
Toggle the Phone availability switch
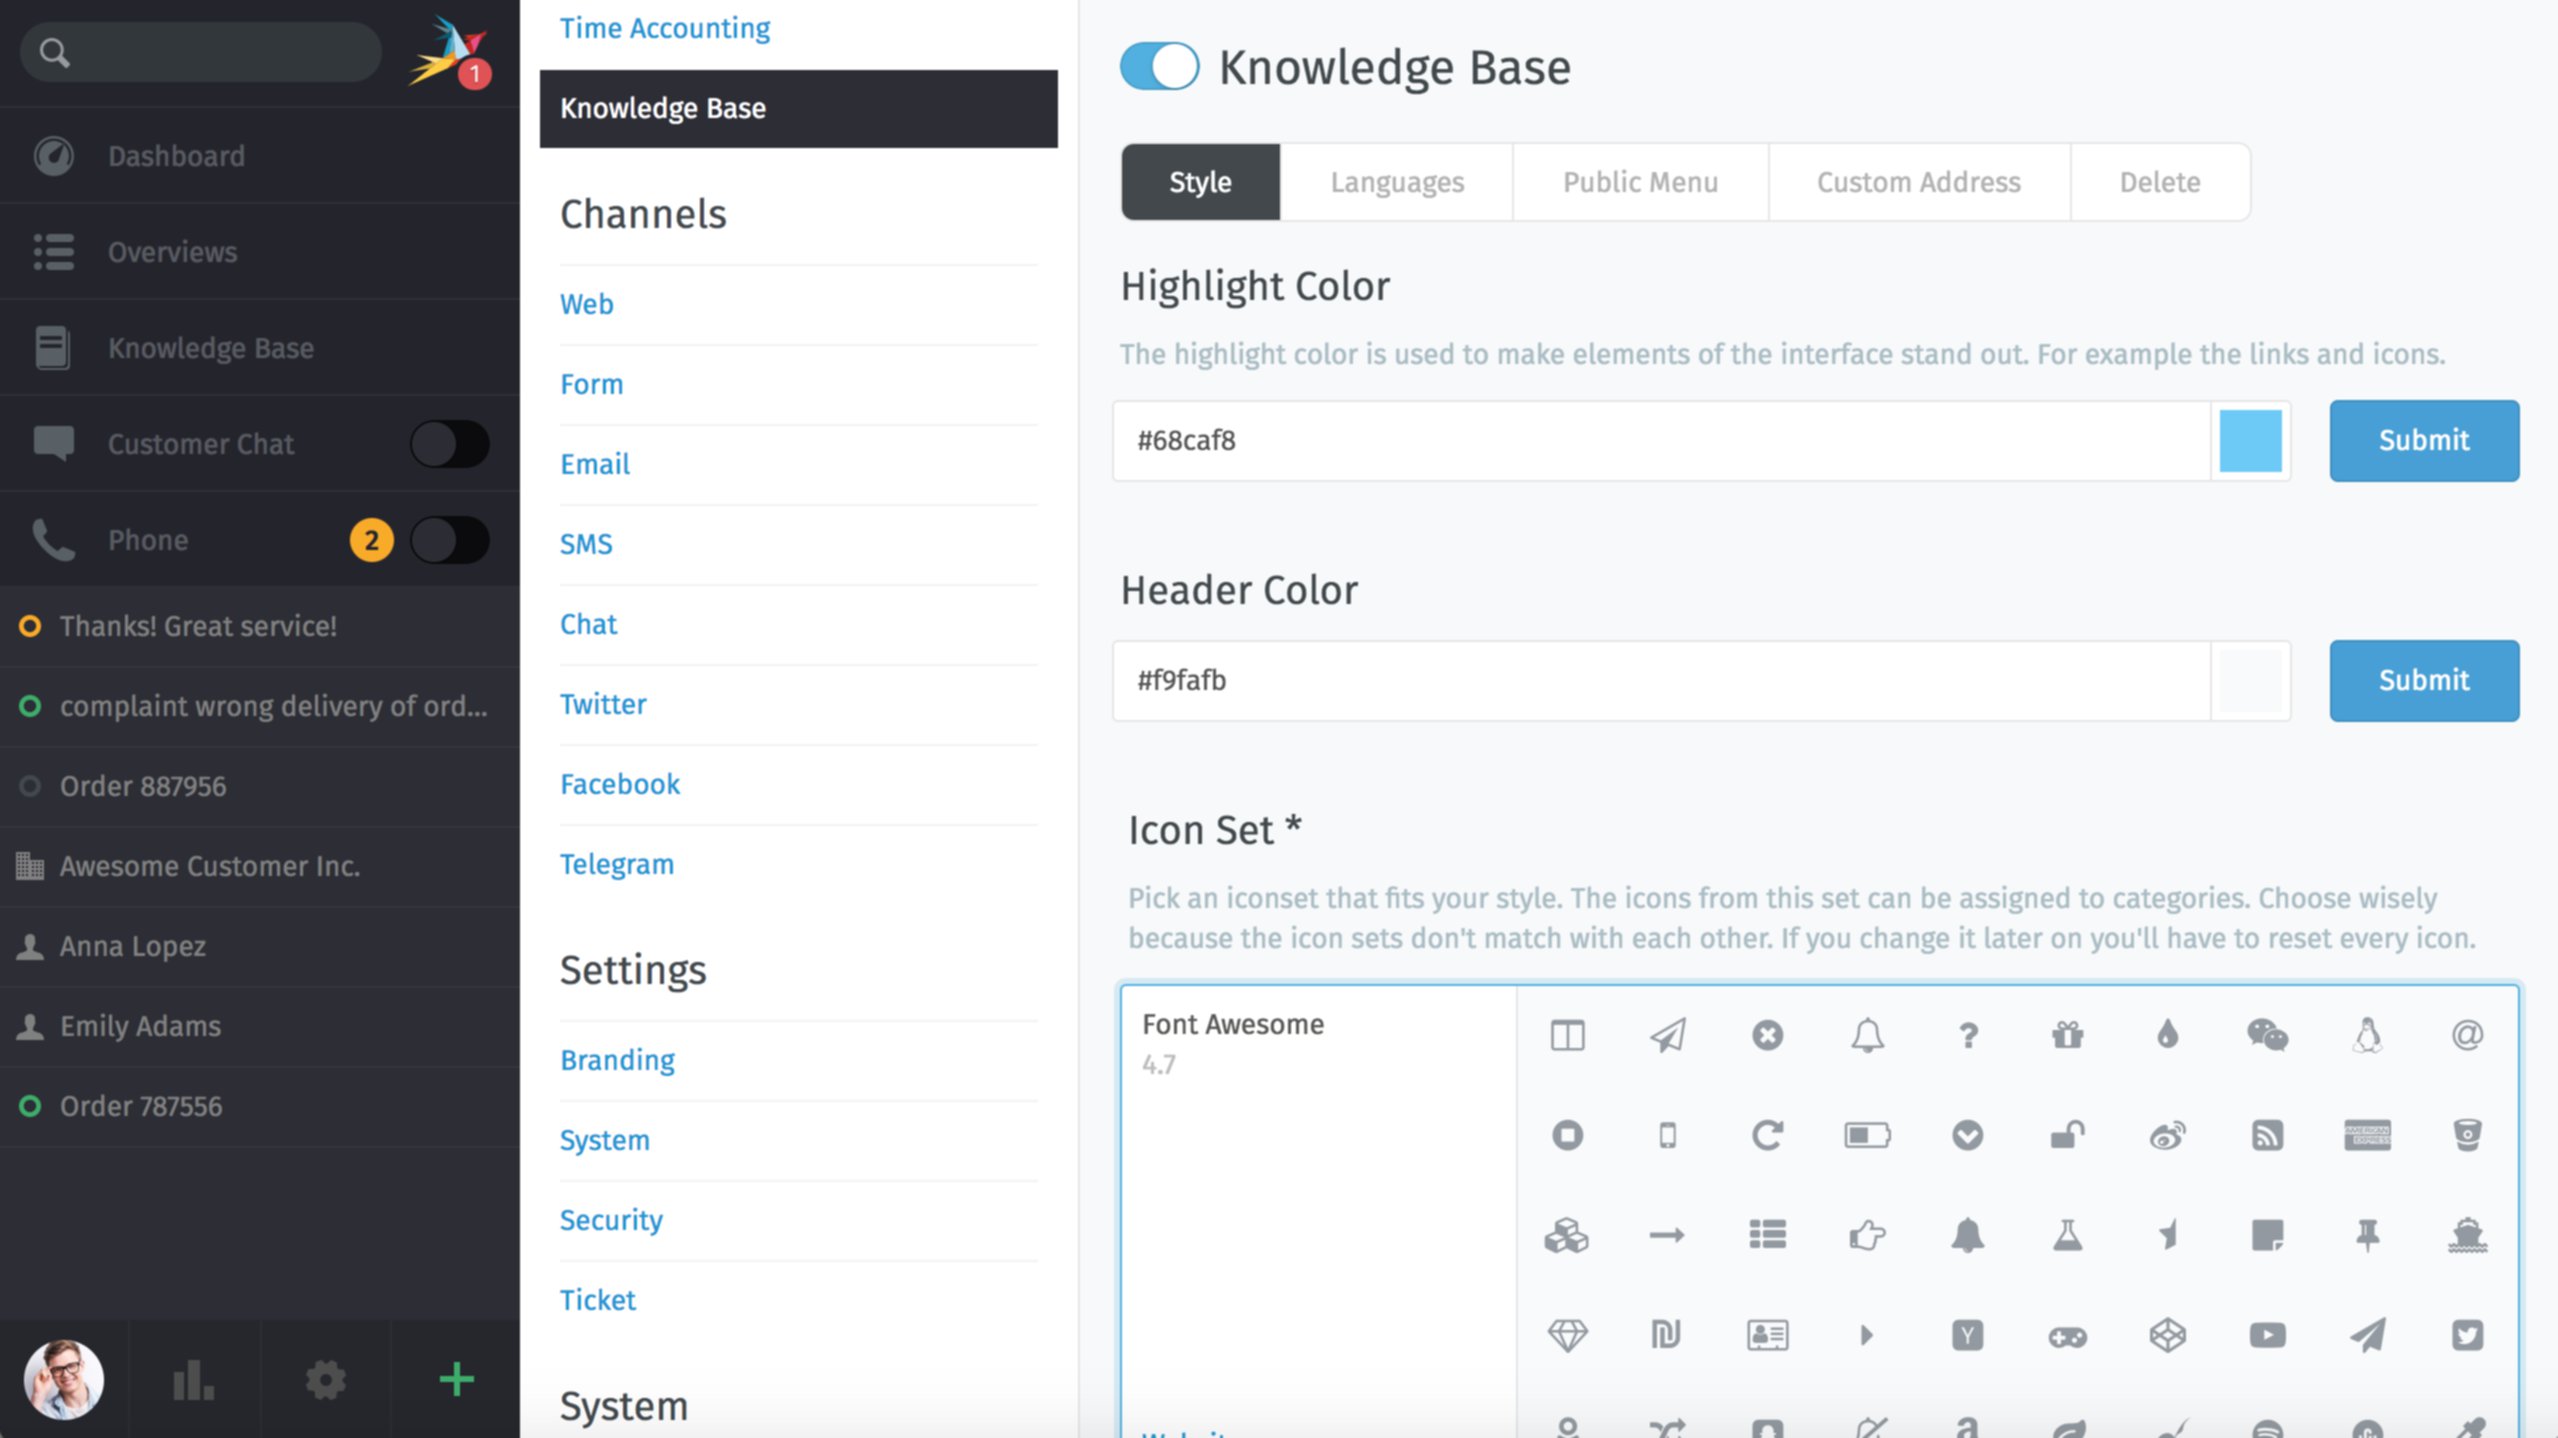coord(449,540)
